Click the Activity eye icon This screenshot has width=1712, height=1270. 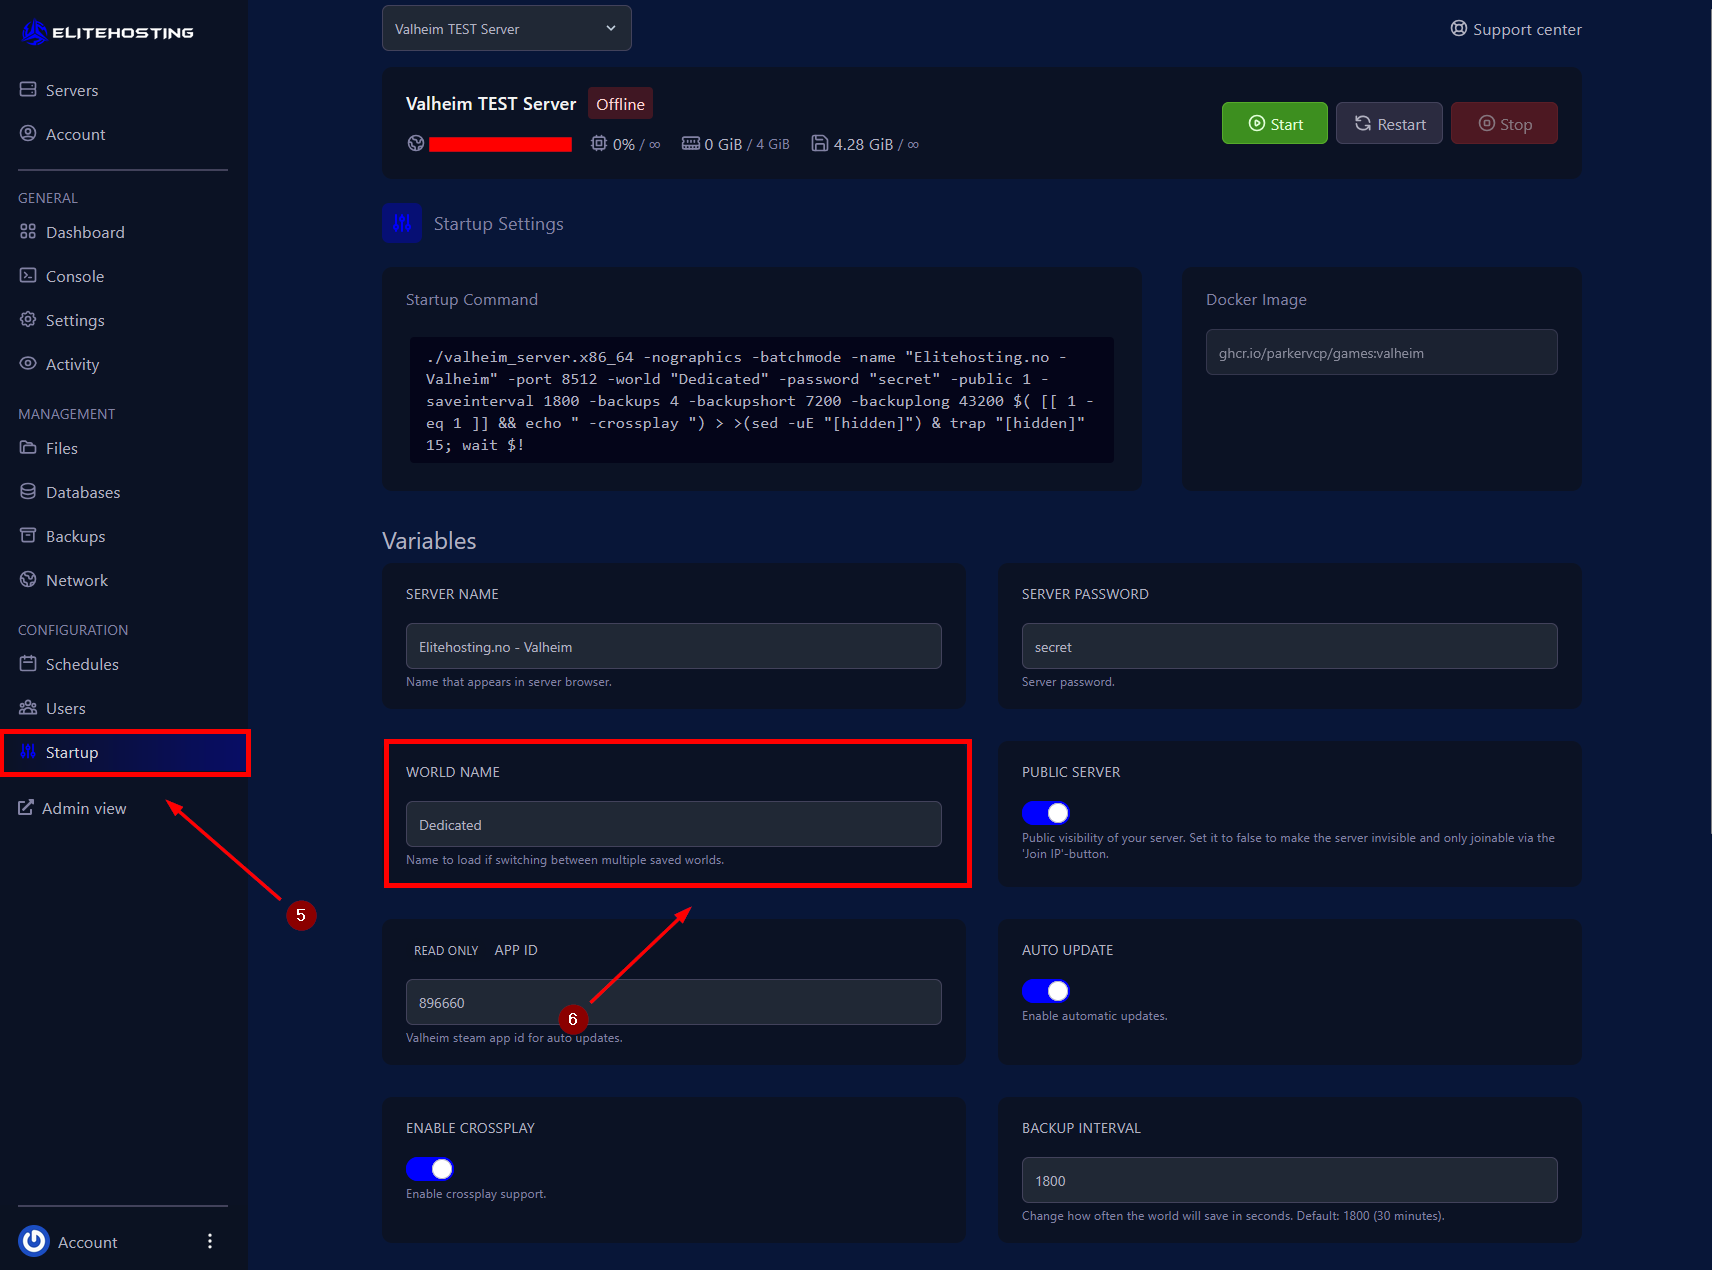coord(28,364)
